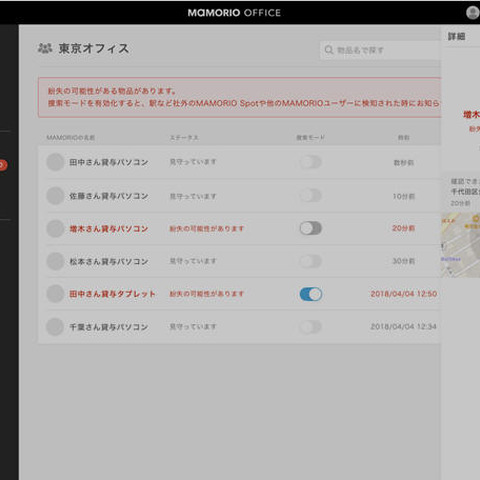Click the 詳細 panel heading
Viewport: 480px width, 480px height.
tap(456, 36)
